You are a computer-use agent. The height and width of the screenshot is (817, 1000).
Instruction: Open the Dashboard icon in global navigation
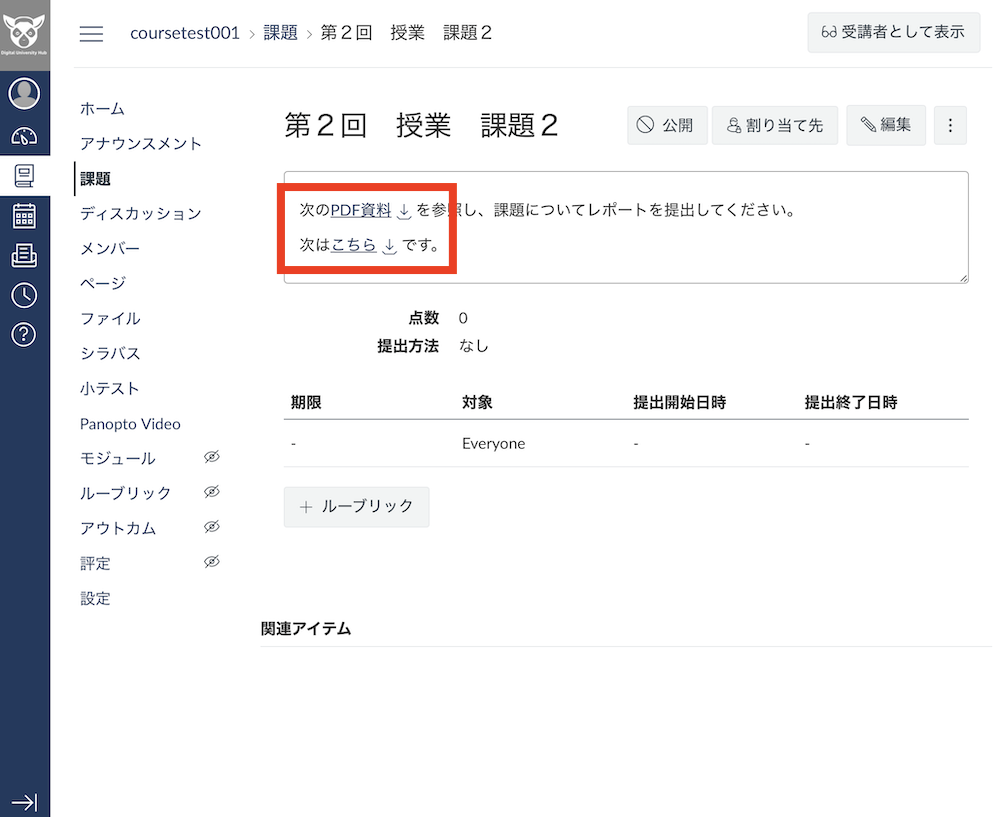24,134
